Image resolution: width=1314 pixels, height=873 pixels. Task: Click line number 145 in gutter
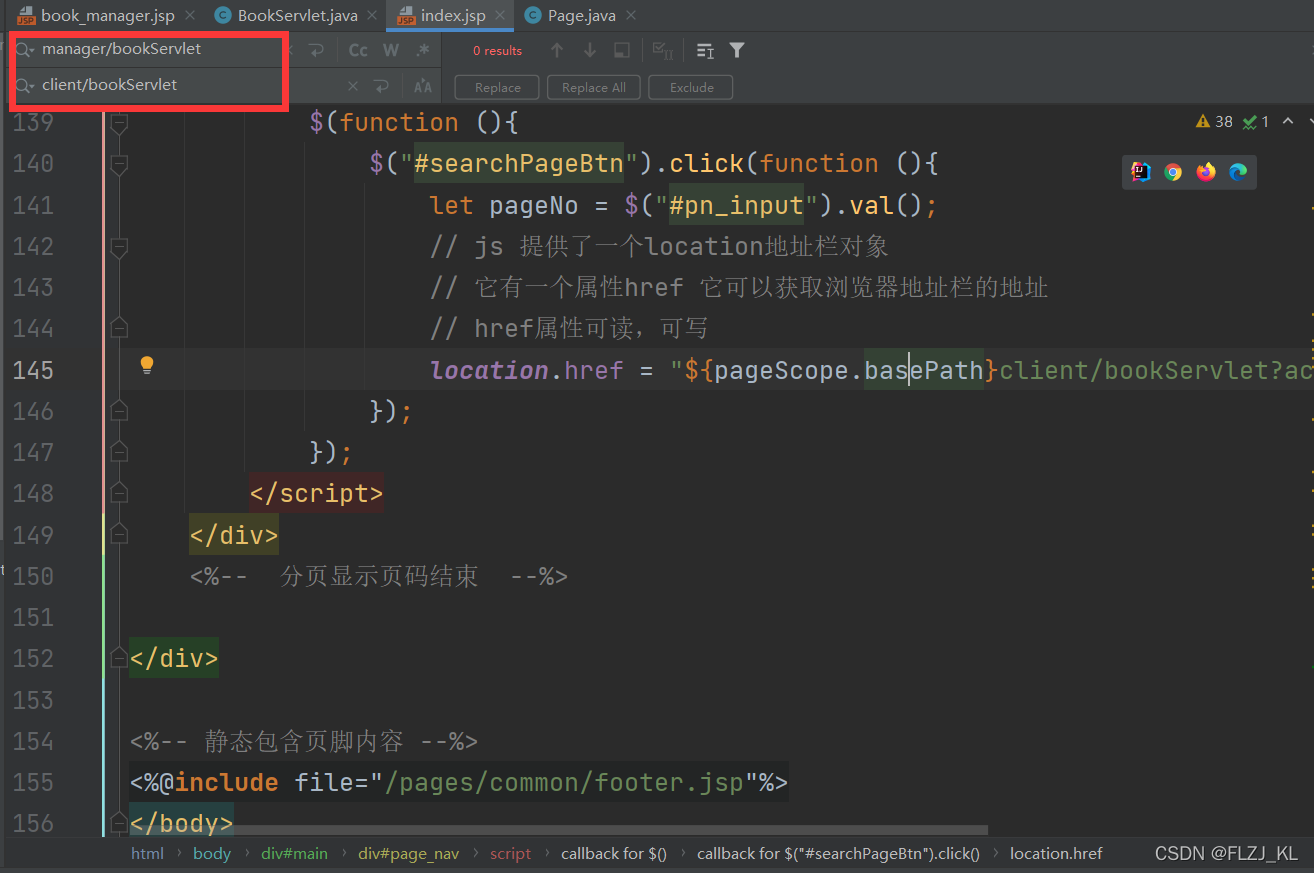pos(33,370)
